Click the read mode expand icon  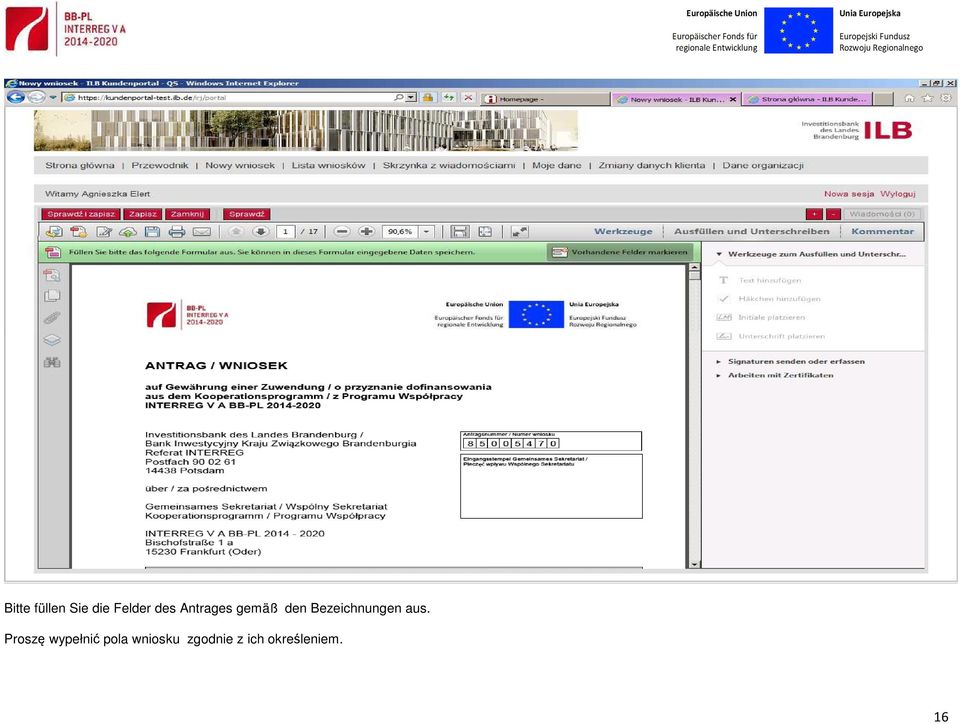point(519,231)
